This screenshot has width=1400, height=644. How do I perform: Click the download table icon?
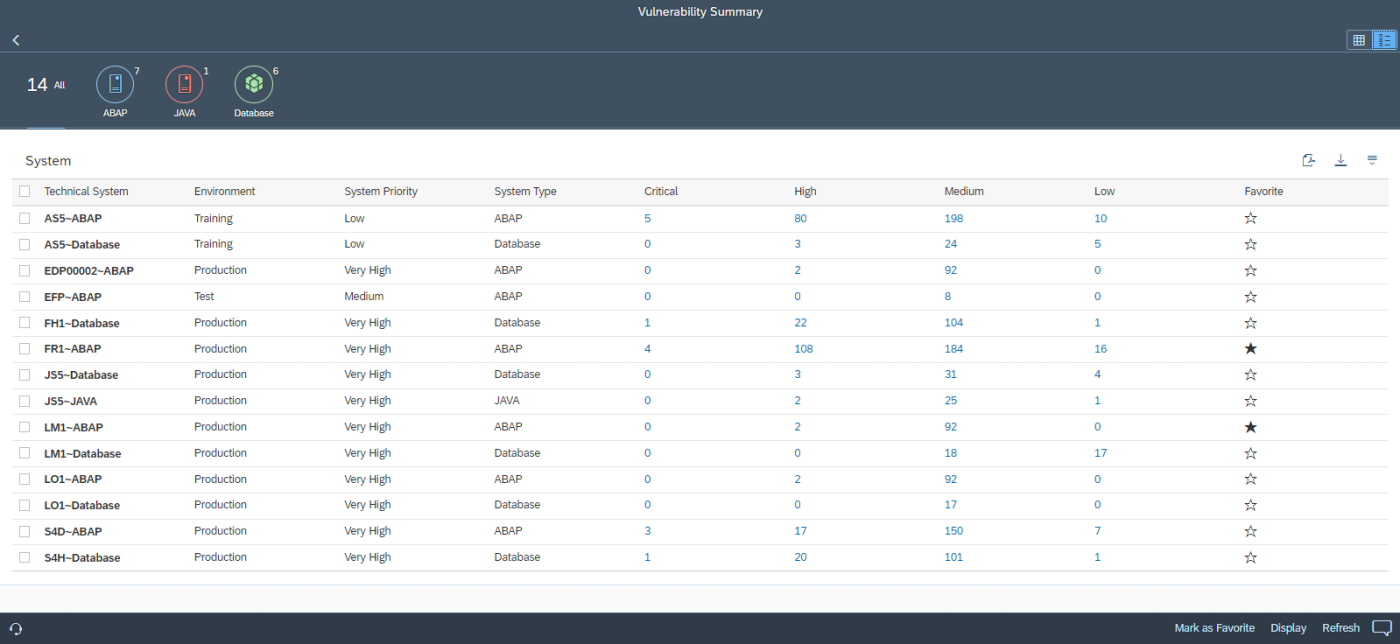pyautogui.click(x=1341, y=160)
